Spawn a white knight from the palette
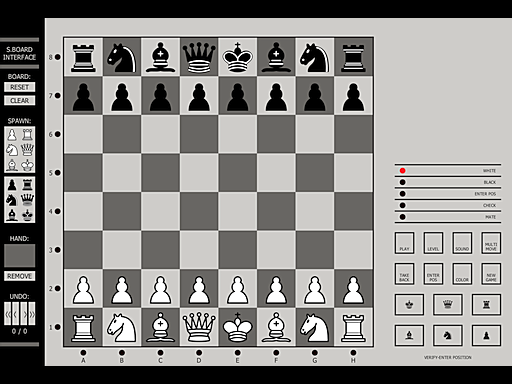 [x=12, y=150]
